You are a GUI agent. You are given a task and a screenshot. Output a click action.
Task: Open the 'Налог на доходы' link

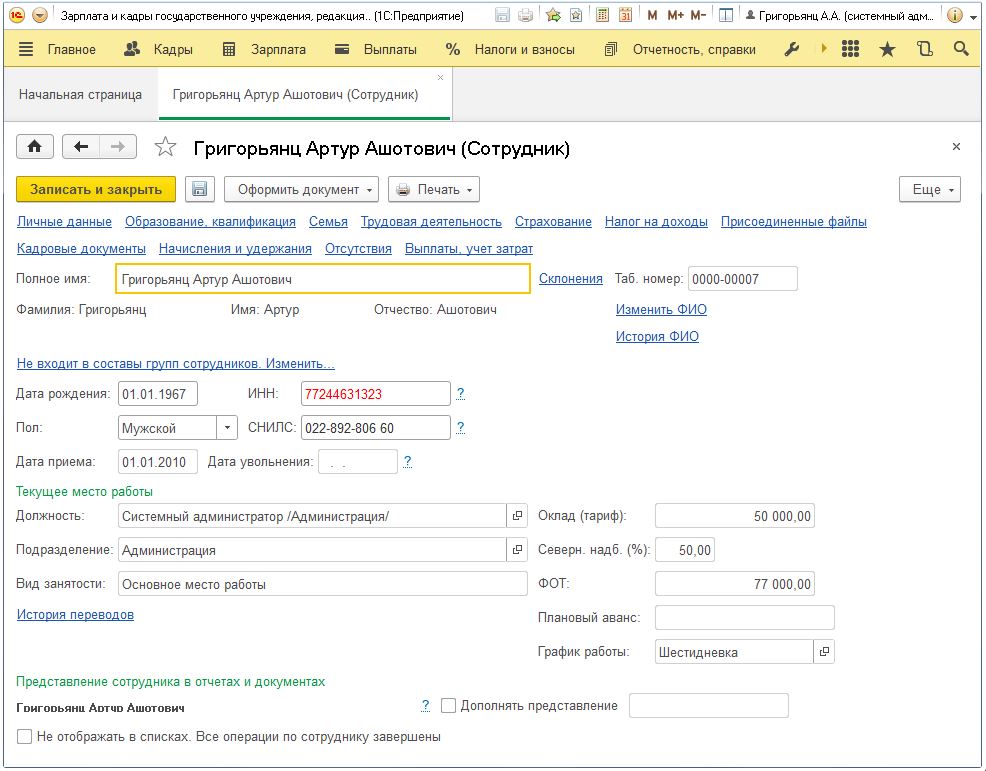(656, 222)
